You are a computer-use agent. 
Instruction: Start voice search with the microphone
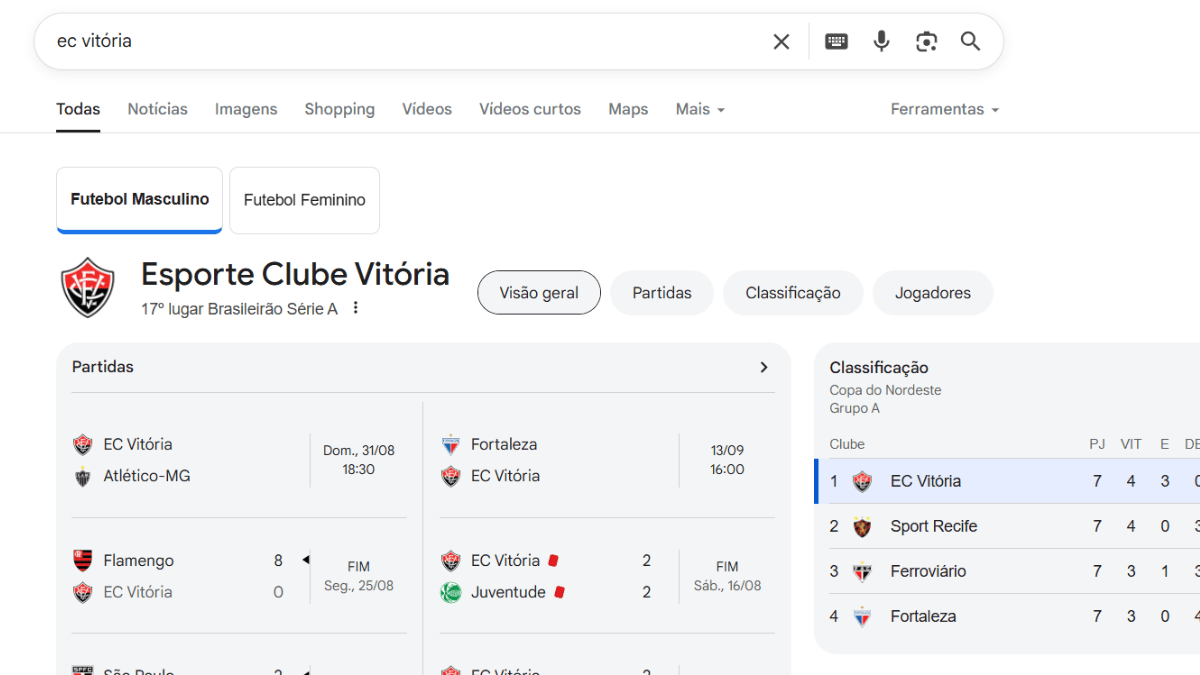pyautogui.click(x=881, y=41)
